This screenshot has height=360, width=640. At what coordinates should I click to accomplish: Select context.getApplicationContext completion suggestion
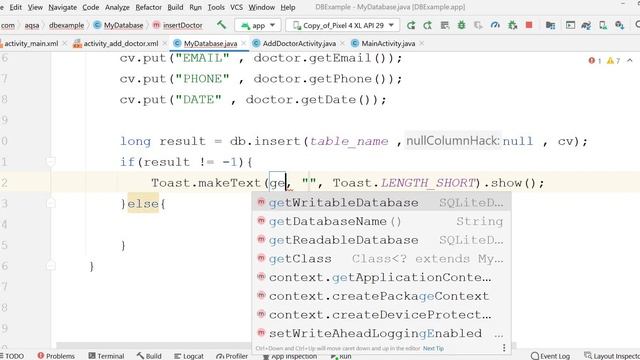click(x=381, y=277)
